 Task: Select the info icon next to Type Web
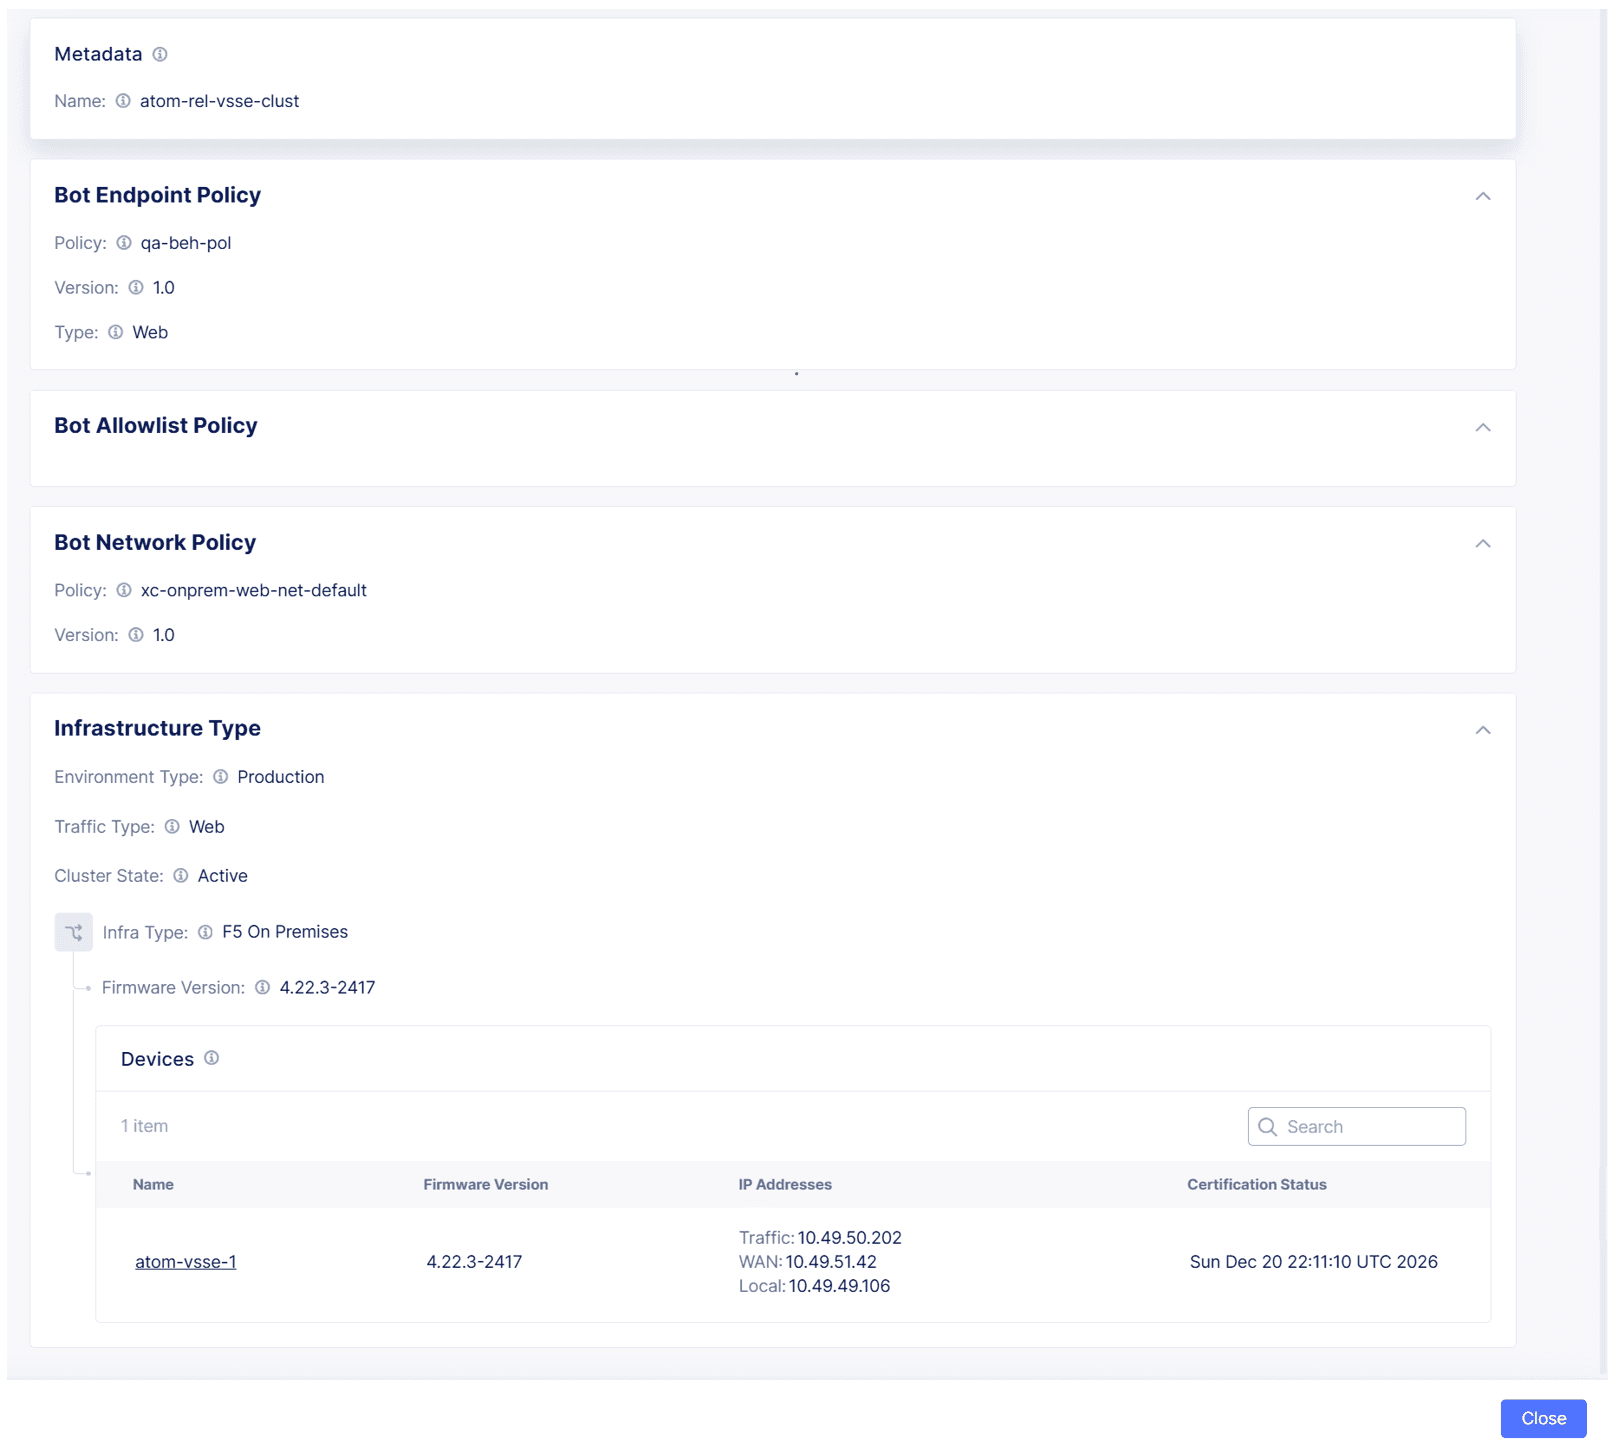(115, 332)
